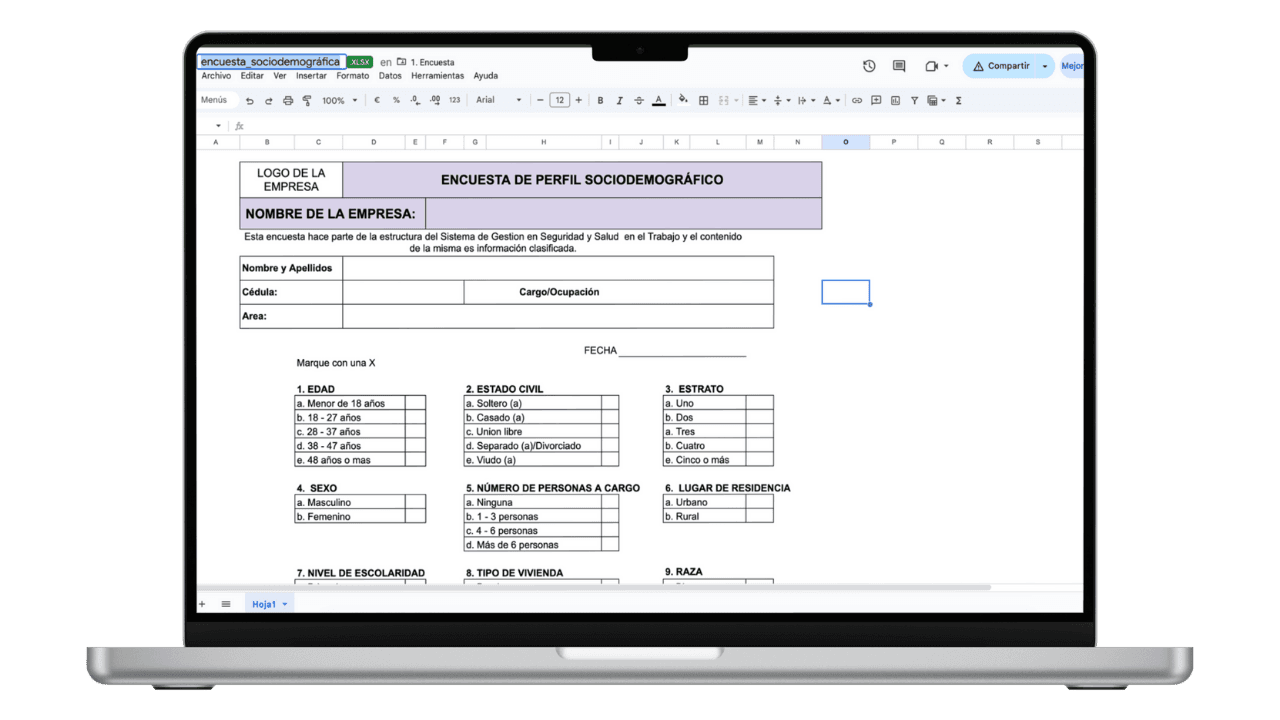This screenshot has height=720, width=1280.
Task: Create a filter
Action: coord(915,100)
